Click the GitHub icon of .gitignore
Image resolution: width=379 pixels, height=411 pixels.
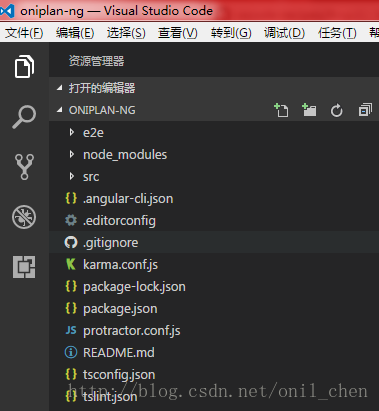pyautogui.click(x=71, y=242)
